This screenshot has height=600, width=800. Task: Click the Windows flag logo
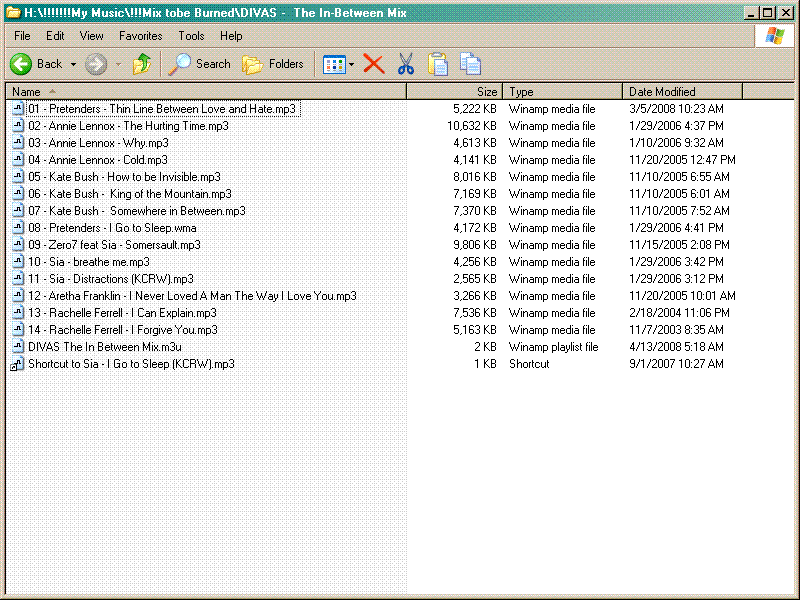tap(774, 36)
